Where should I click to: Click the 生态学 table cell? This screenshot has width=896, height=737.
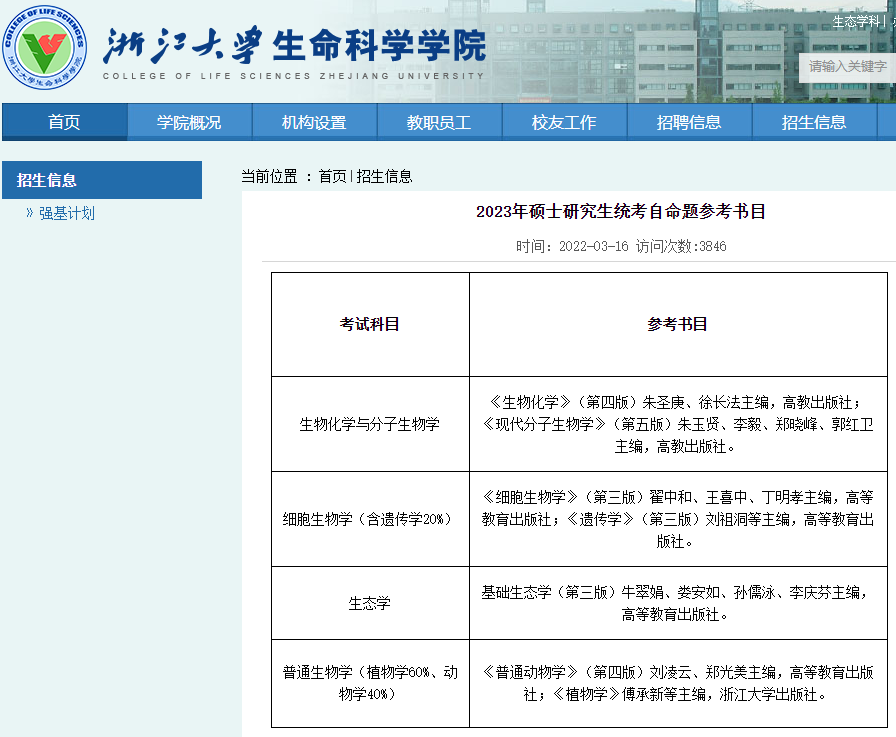pyautogui.click(x=369, y=602)
